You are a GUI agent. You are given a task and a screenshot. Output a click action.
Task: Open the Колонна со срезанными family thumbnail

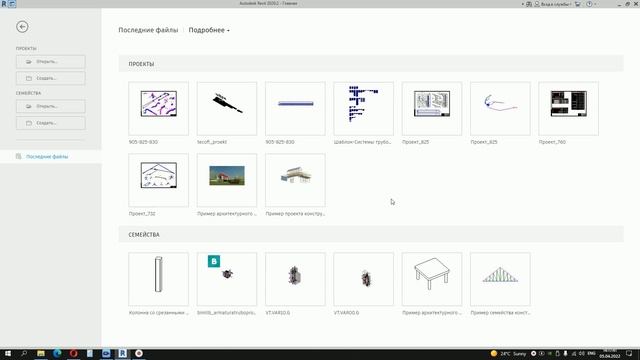click(159, 279)
